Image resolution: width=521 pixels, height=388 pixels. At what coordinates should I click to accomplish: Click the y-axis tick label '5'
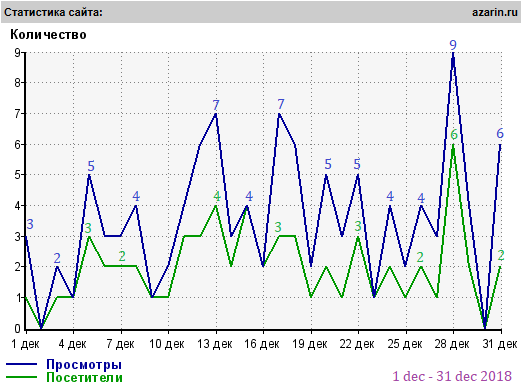[17, 175]
